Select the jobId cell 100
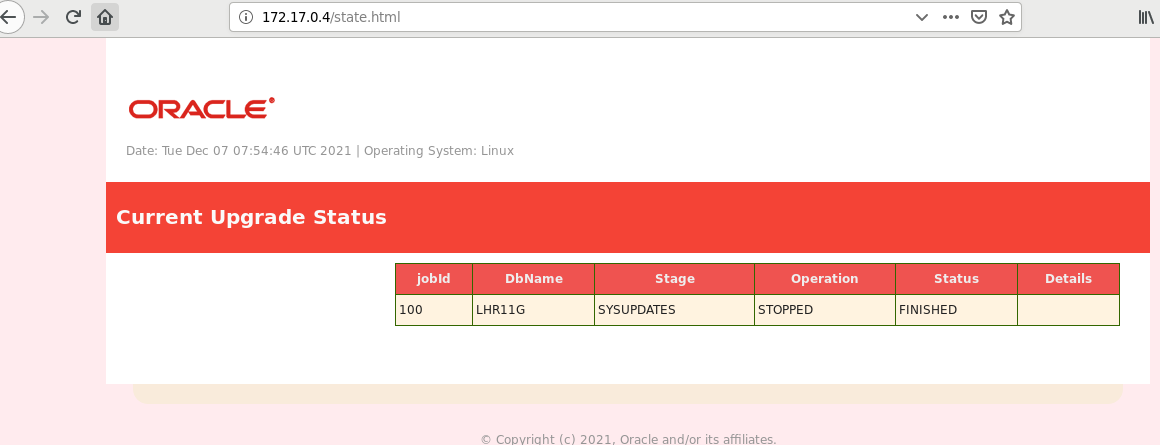The height and width of the screenshot is (445, 1160). 434,310
